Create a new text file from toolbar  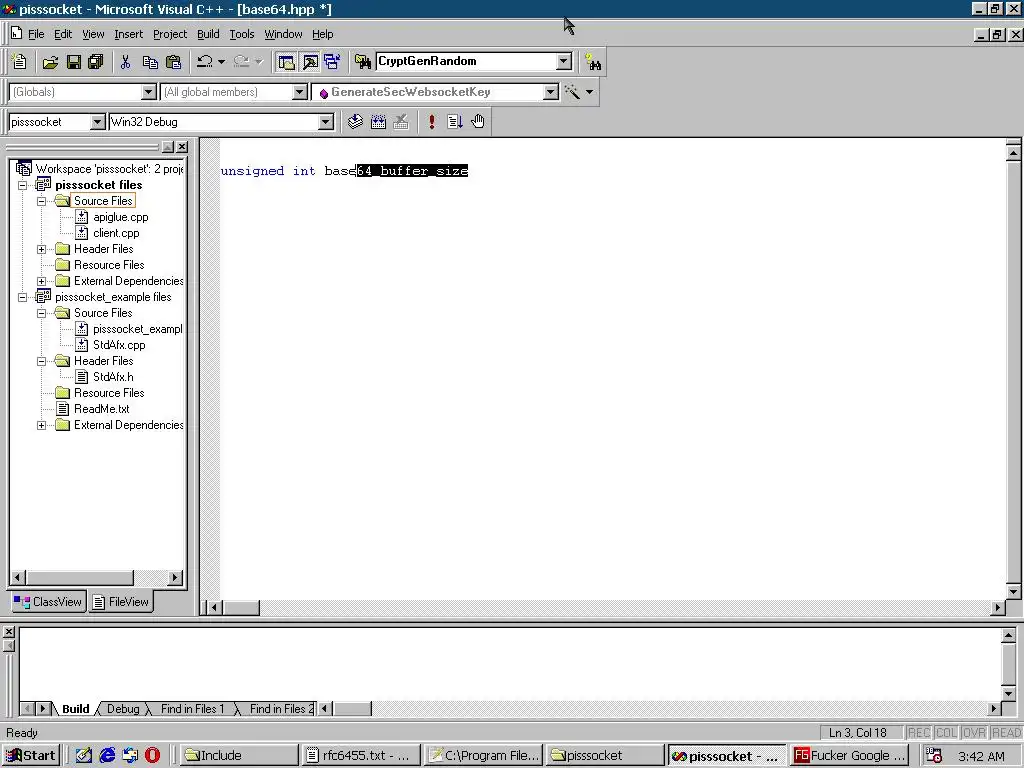coord(19,62)
